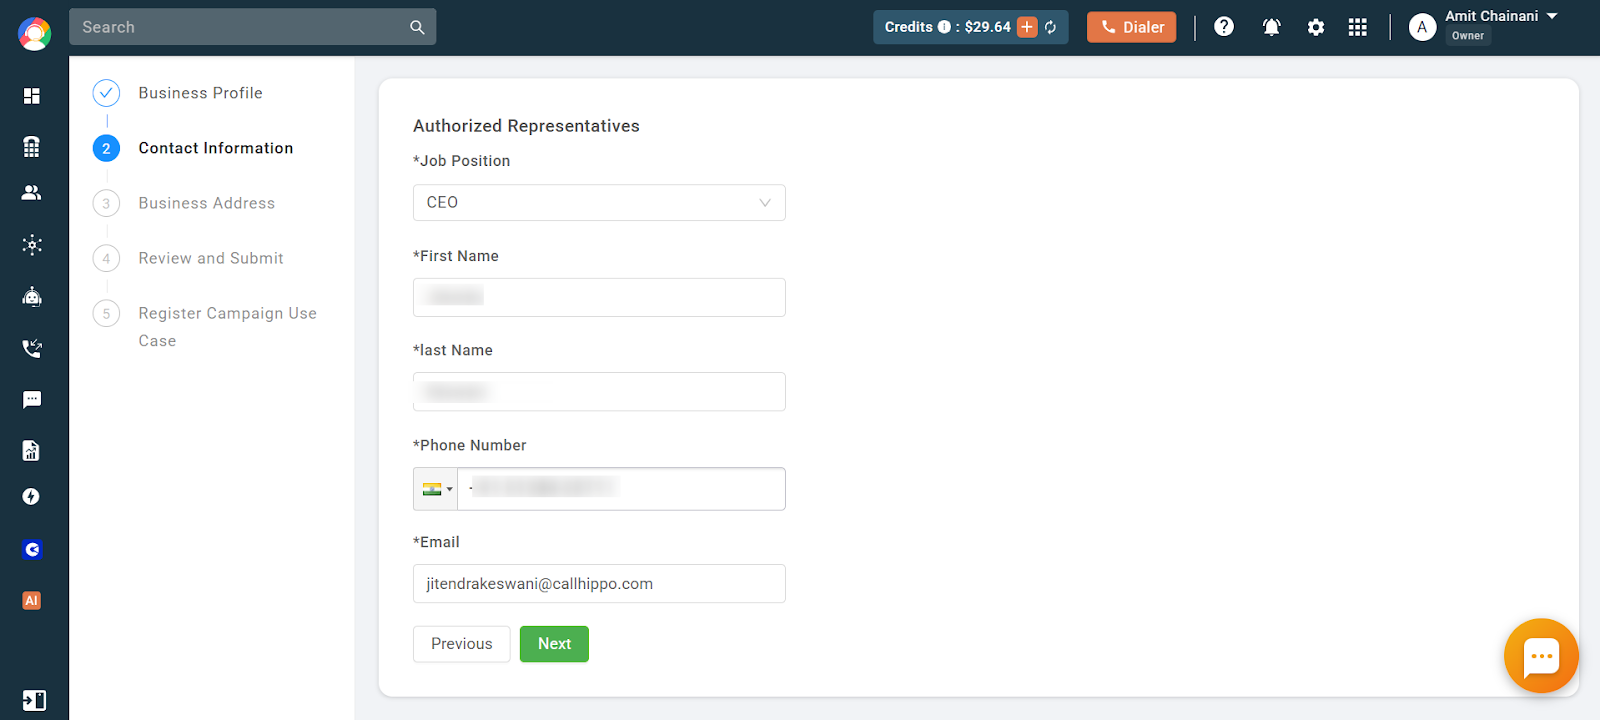This screenshot has height=720, width=1600.
Task: Click the sidebar expand icon at bottom
Action: [x=33, y=700]
